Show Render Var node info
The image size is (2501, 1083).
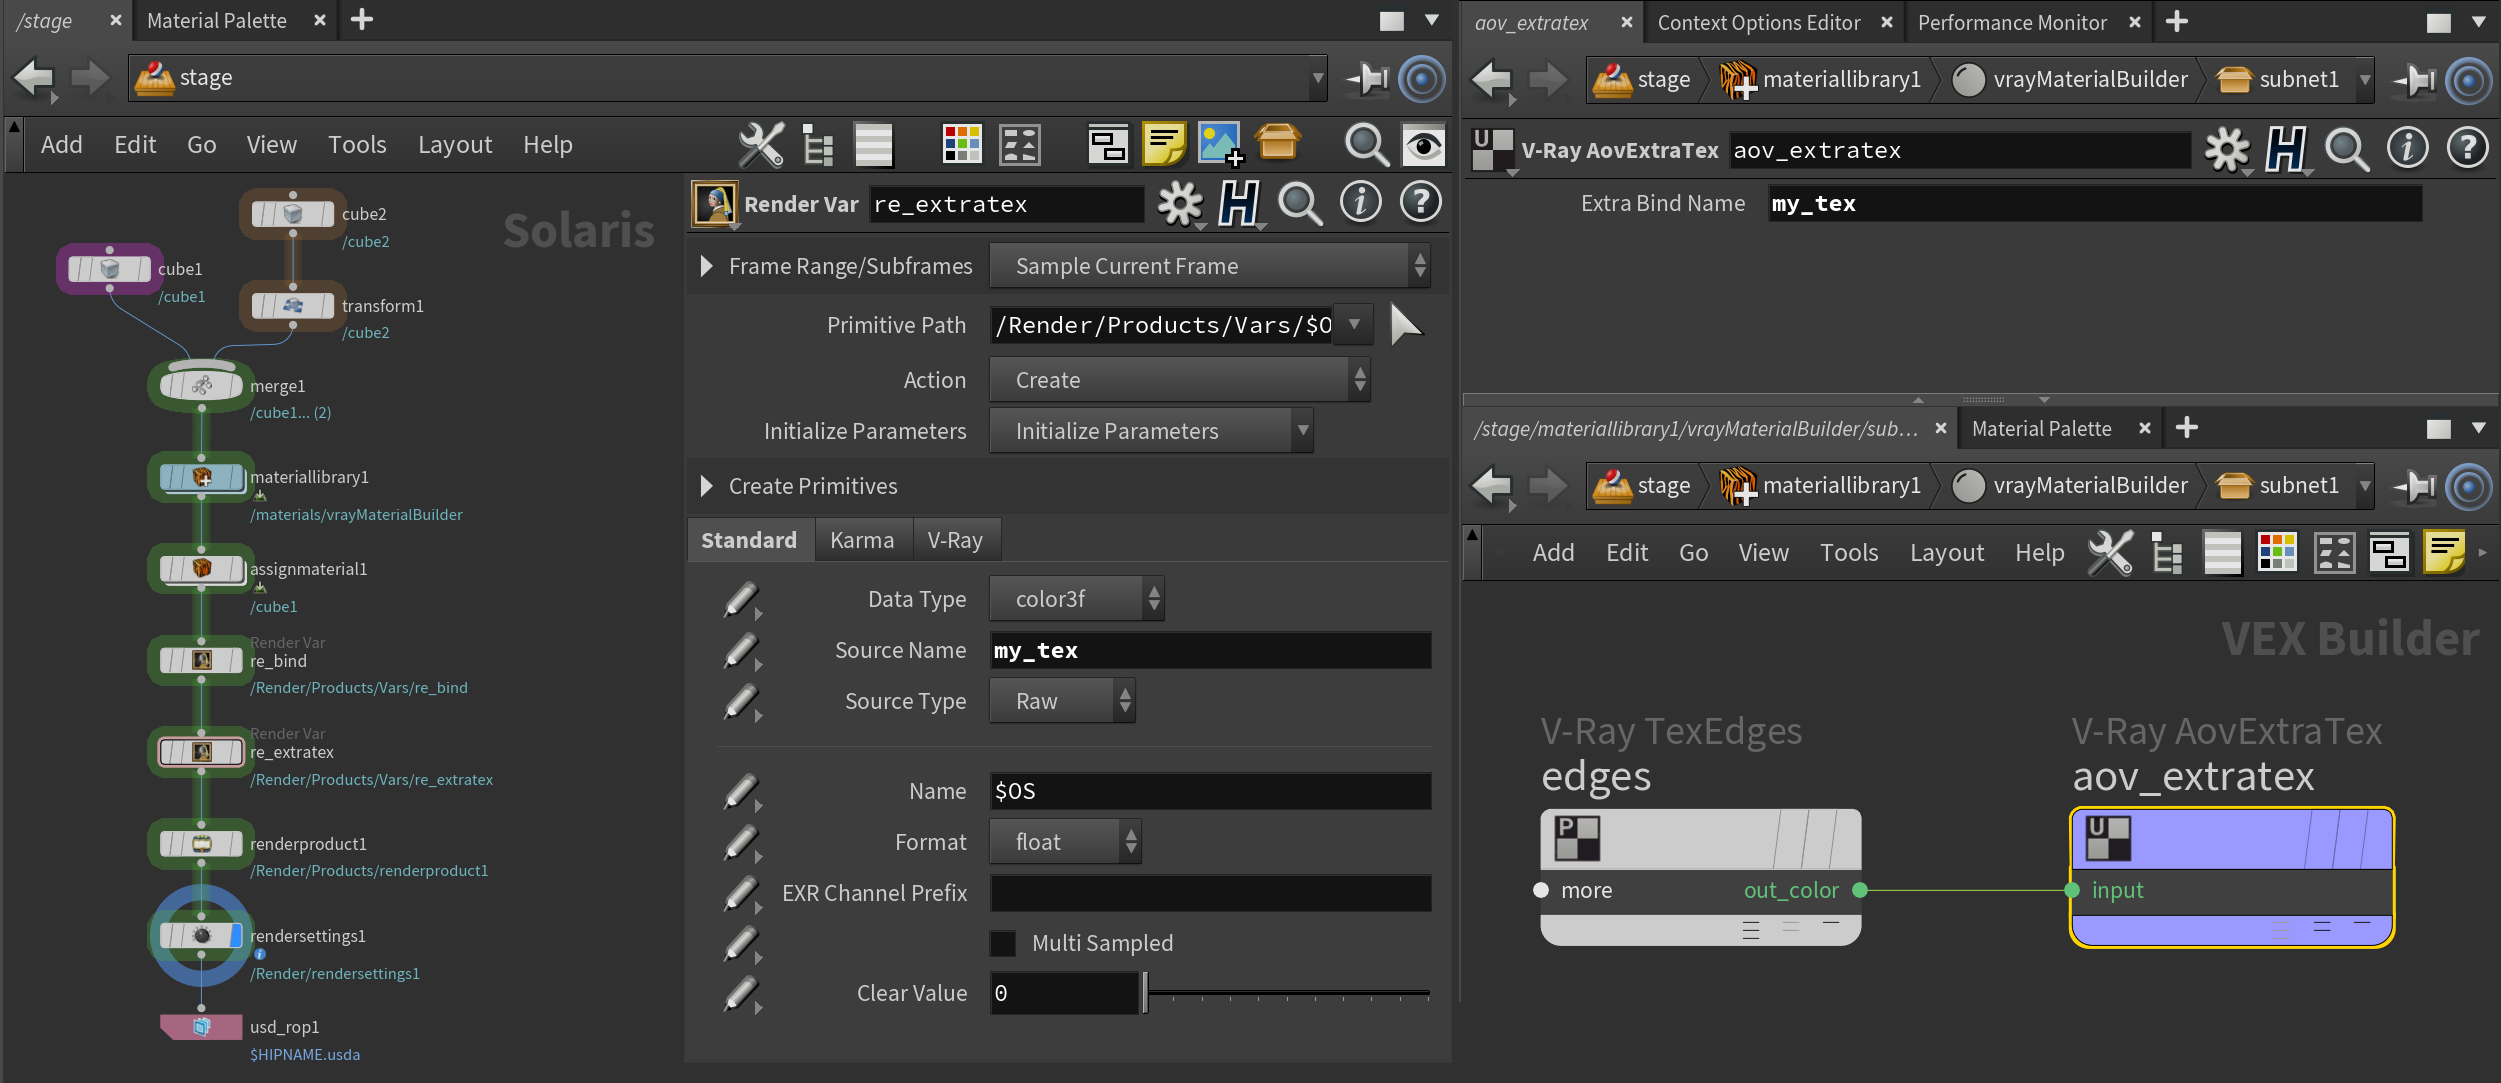point(1360,202)
